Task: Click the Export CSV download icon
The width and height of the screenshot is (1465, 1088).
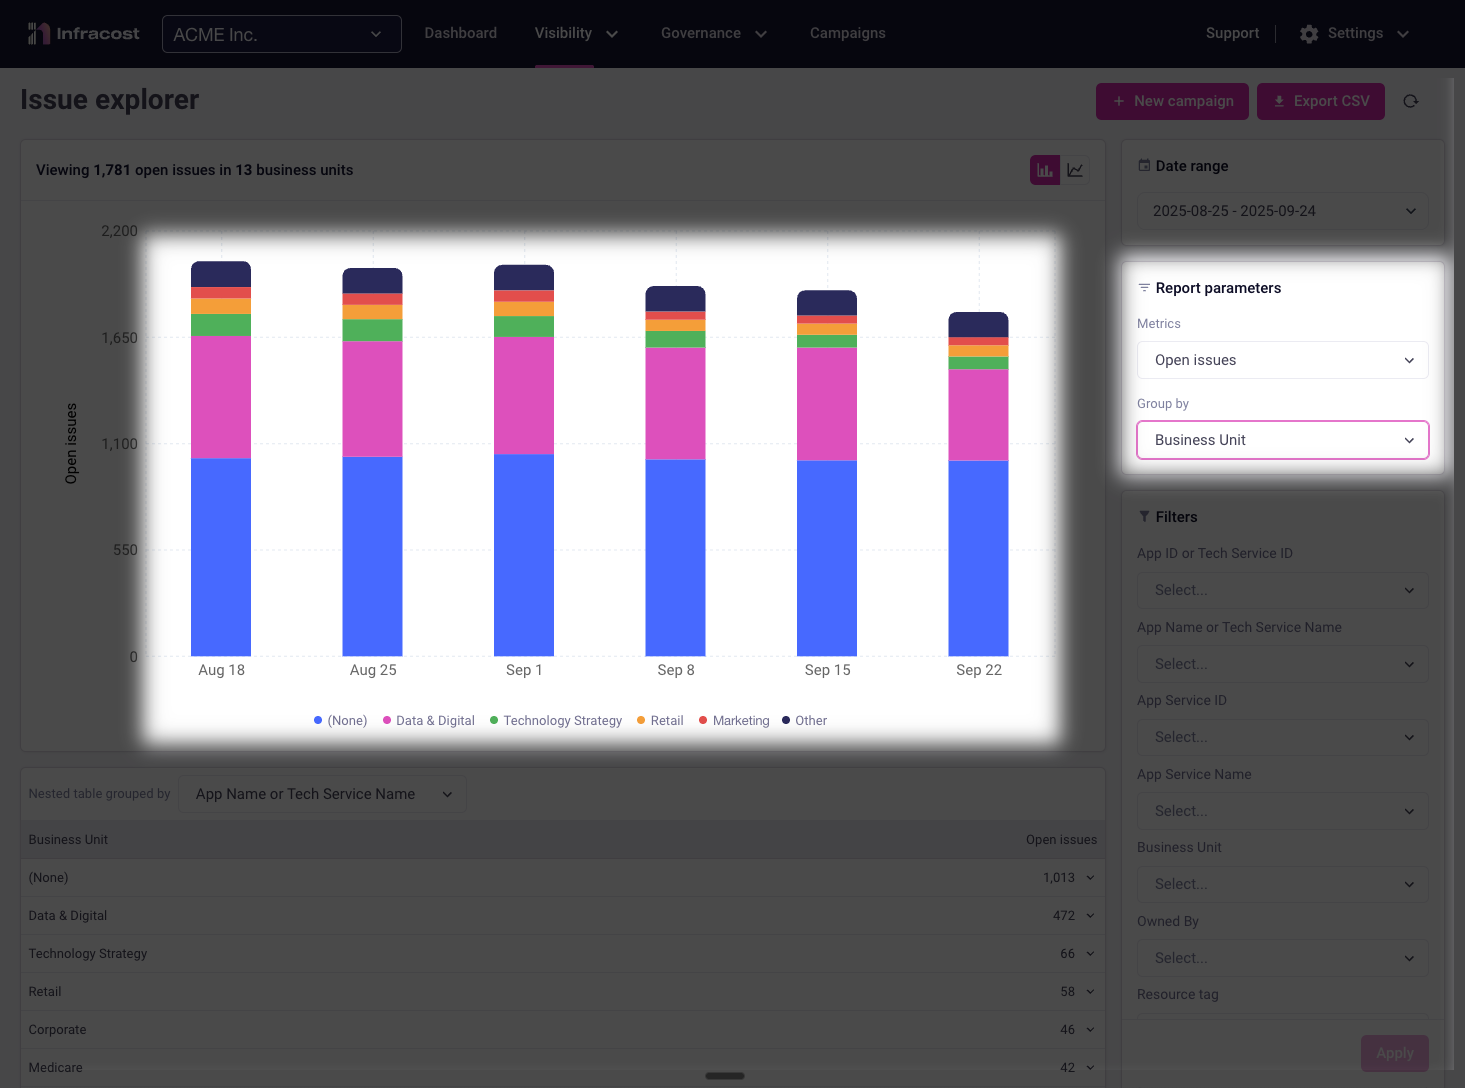Action: coord(1279,101)
